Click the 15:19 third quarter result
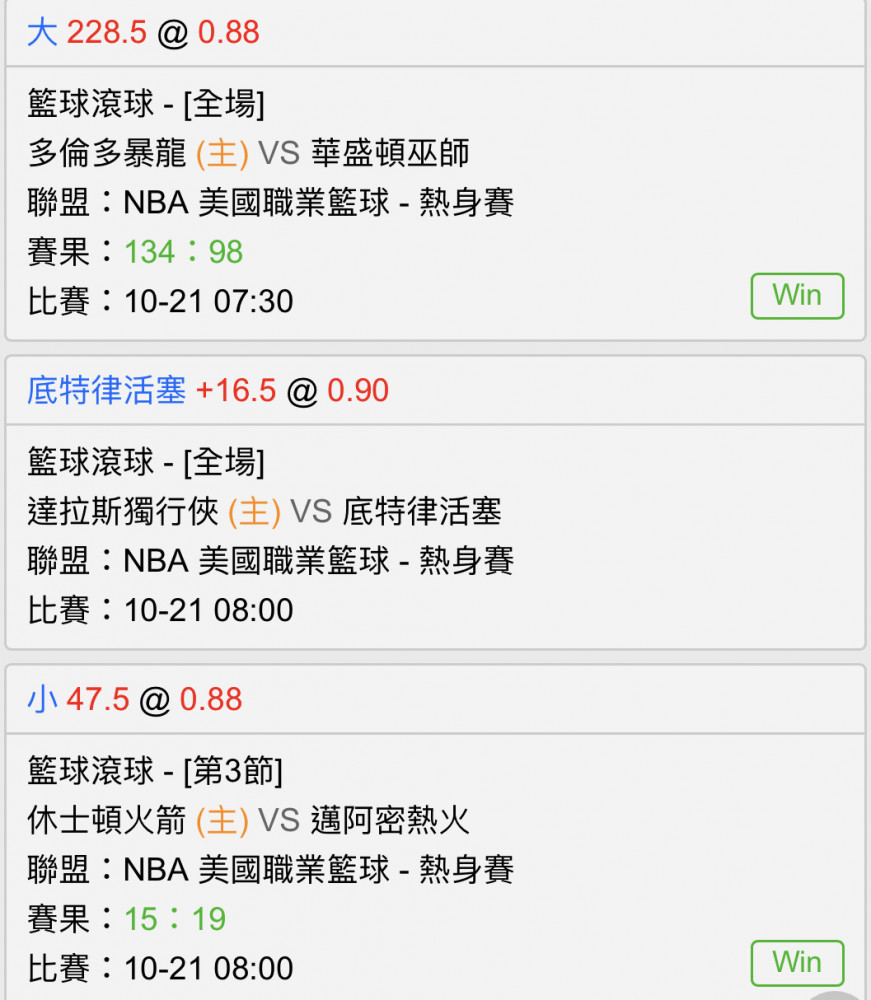The image size is (871, 1000). (175, 919)
